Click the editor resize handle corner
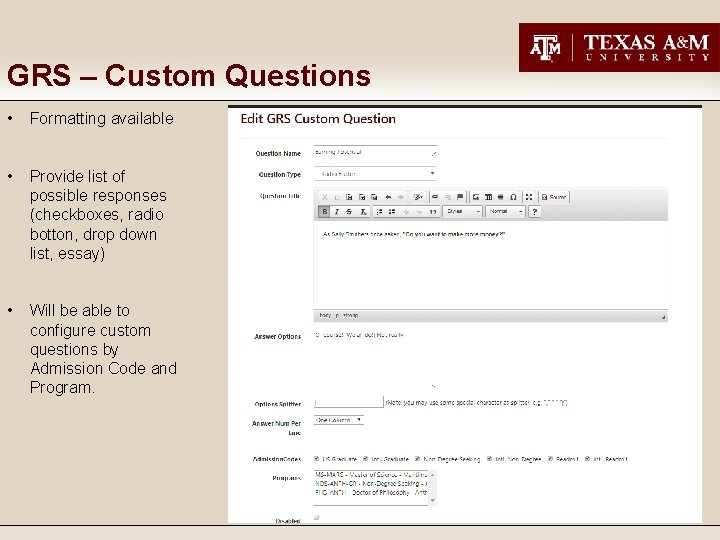 tap(663, 316)
